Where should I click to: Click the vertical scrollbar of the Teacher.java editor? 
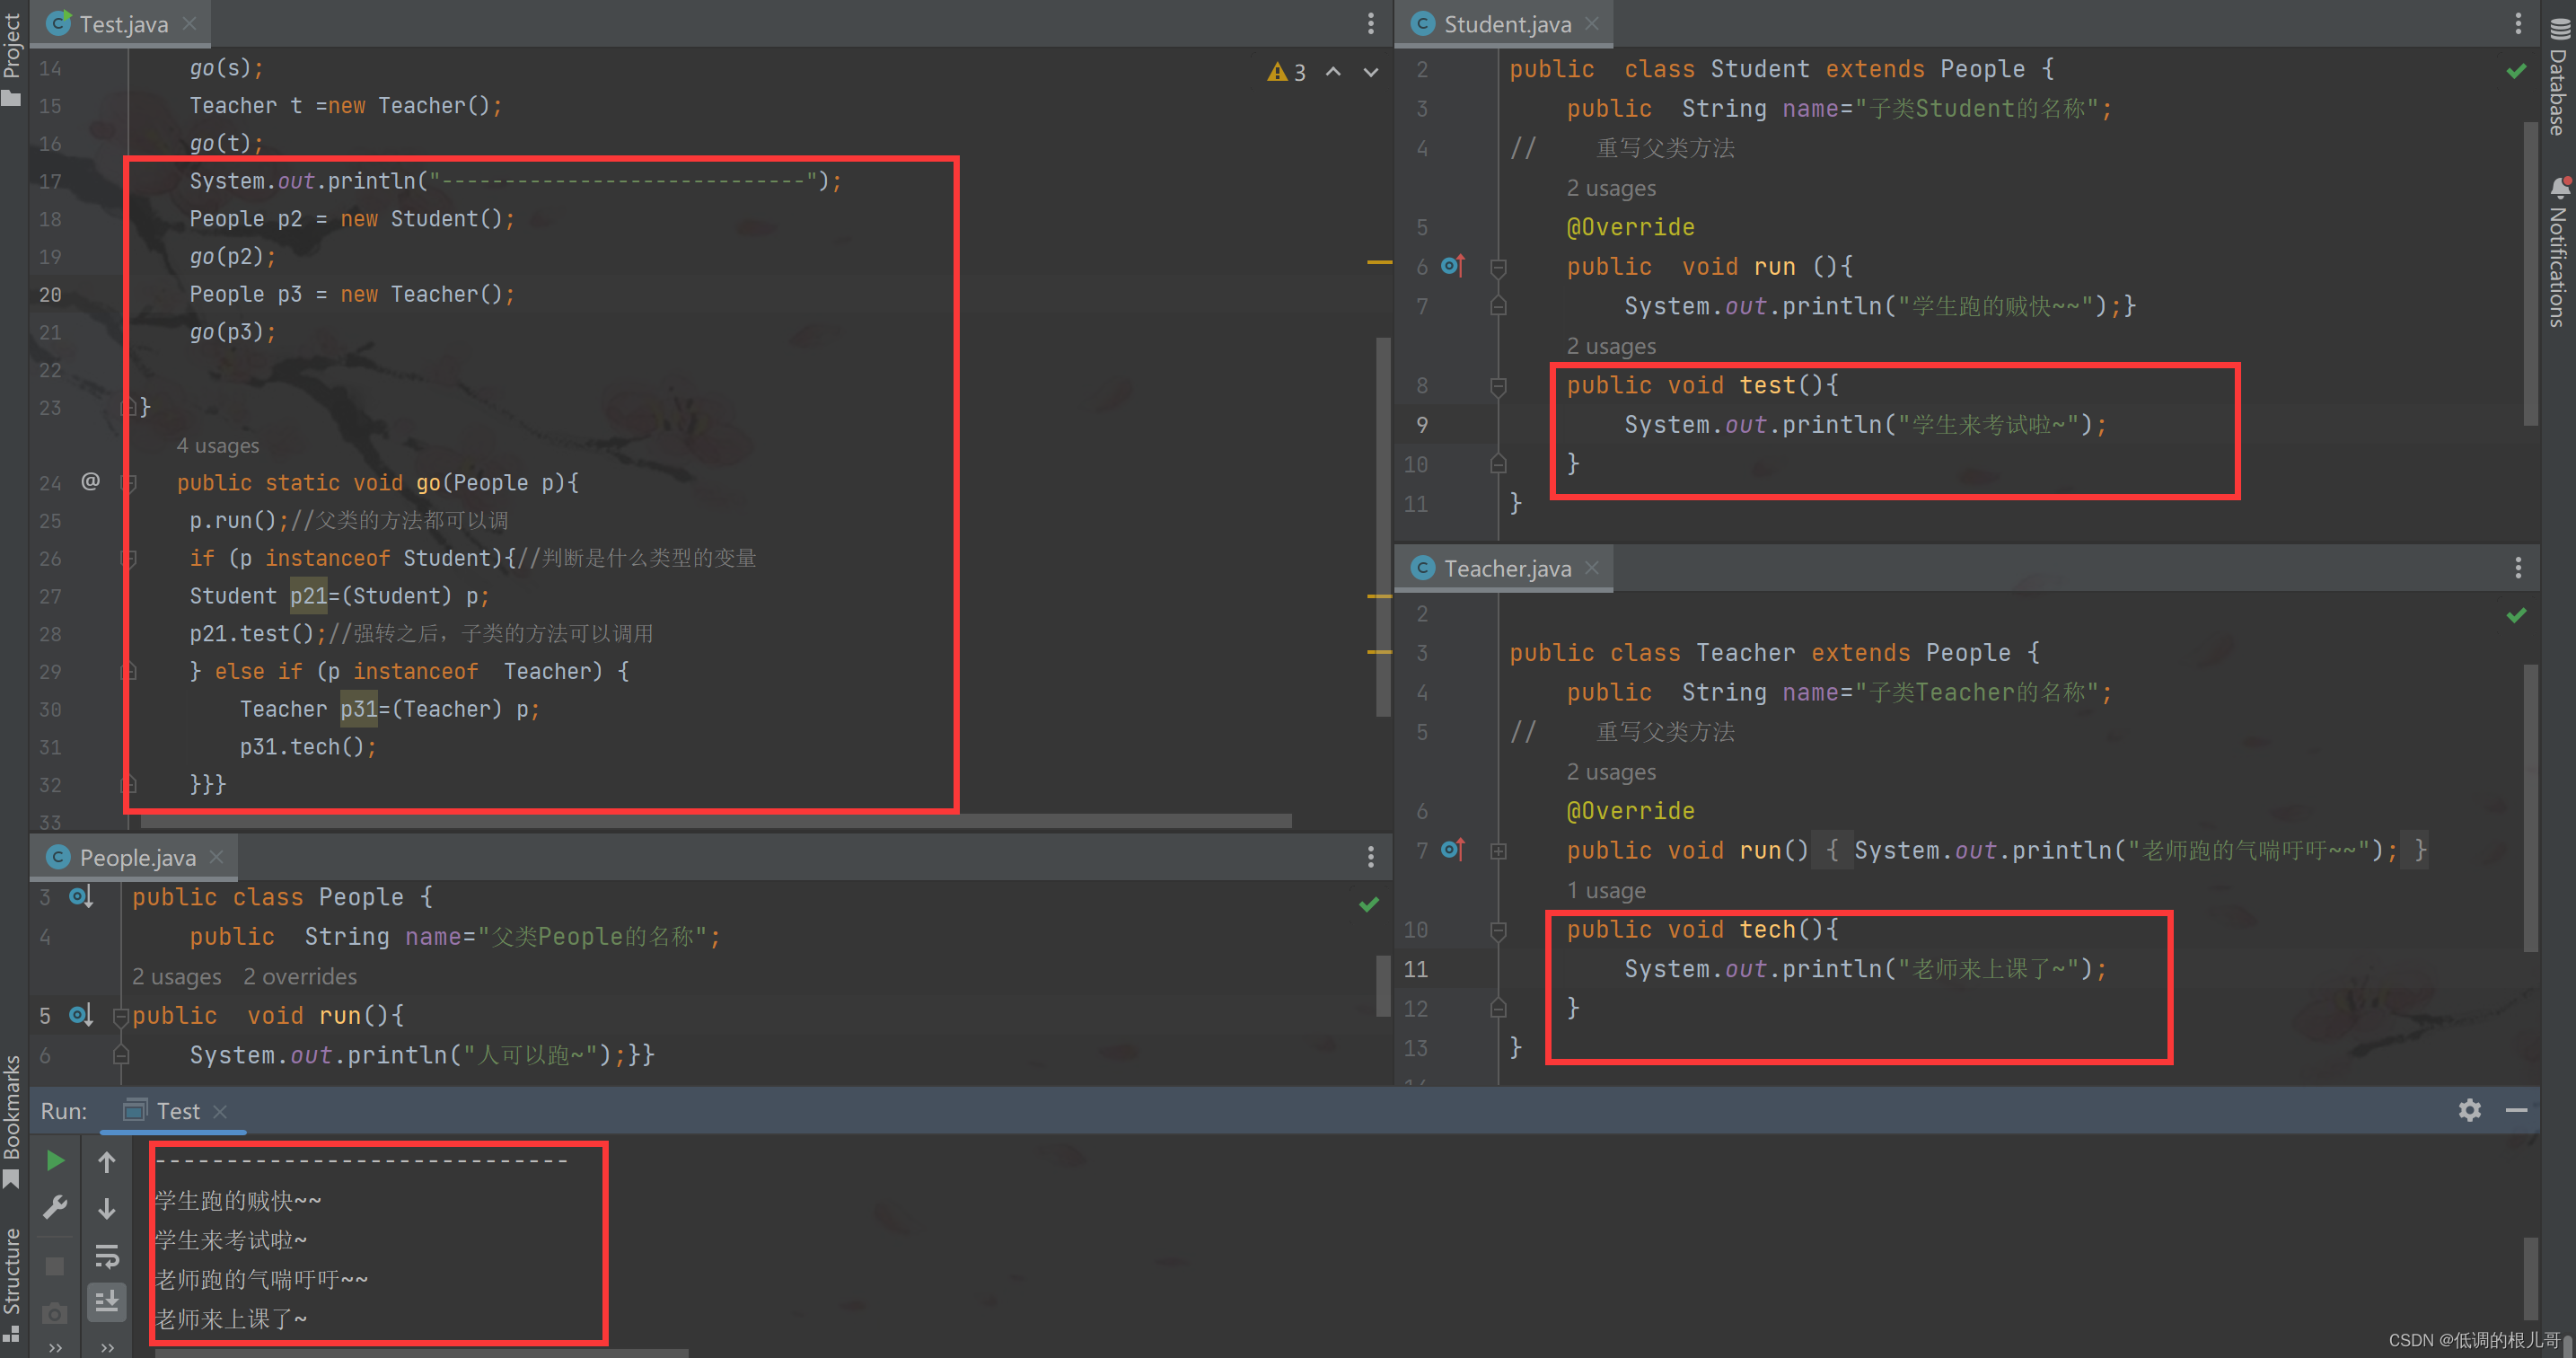point(2530,808)
